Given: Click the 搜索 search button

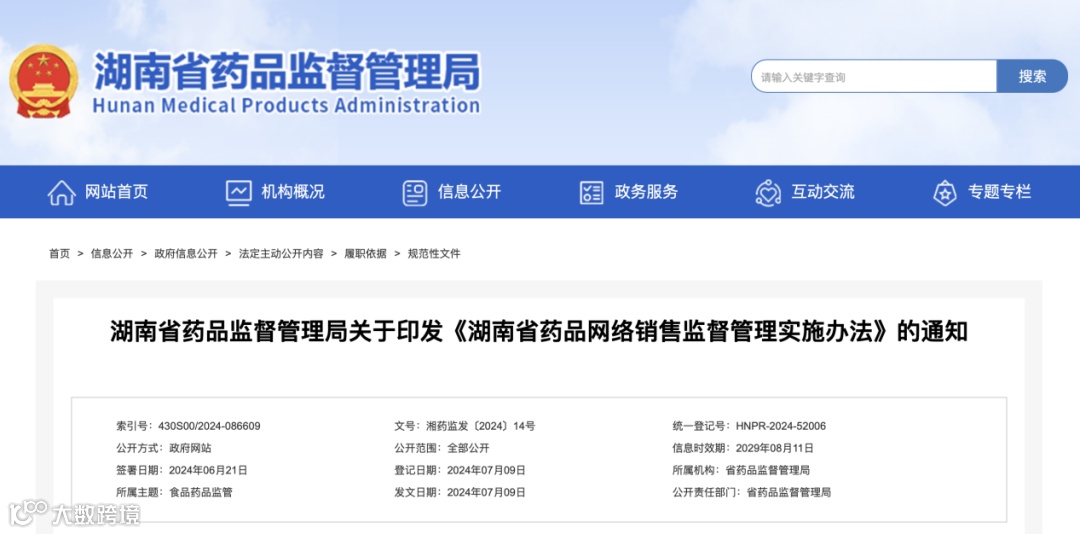Looking at the screenshot, I should coord(1032,76).
